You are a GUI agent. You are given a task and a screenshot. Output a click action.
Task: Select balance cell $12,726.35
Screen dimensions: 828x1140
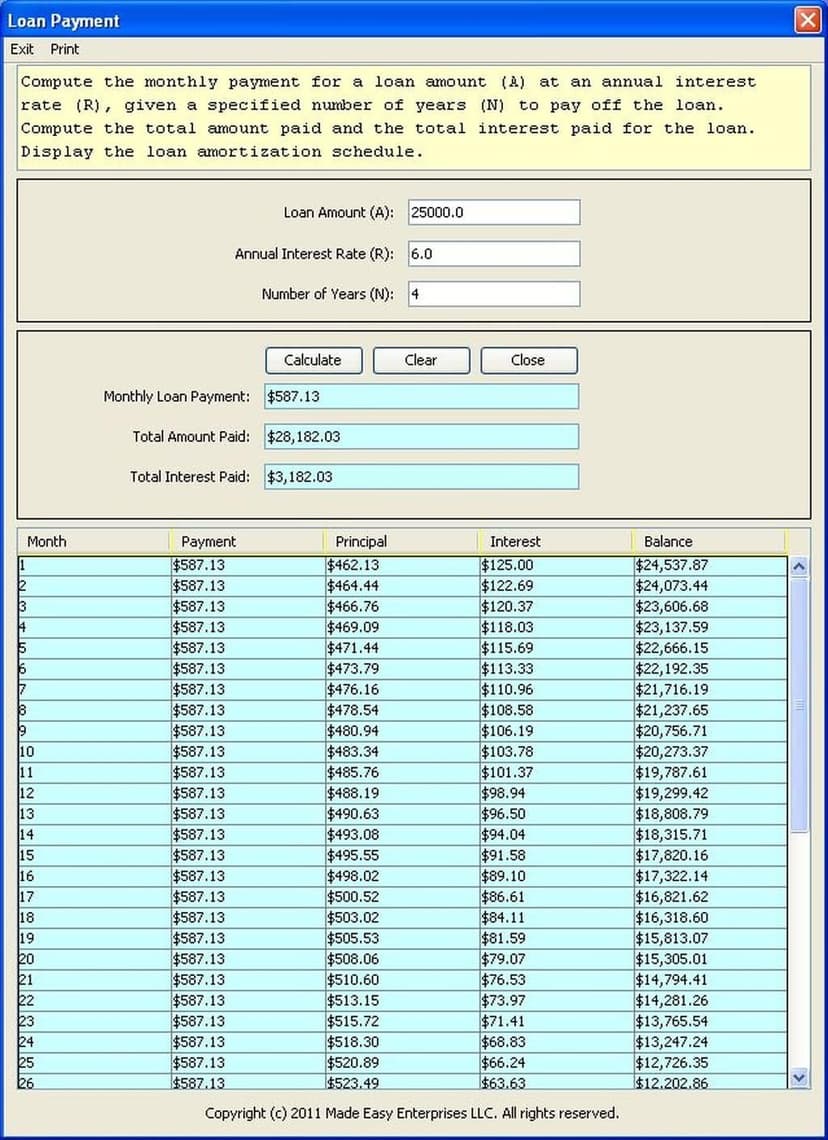tap(710, 1062)
